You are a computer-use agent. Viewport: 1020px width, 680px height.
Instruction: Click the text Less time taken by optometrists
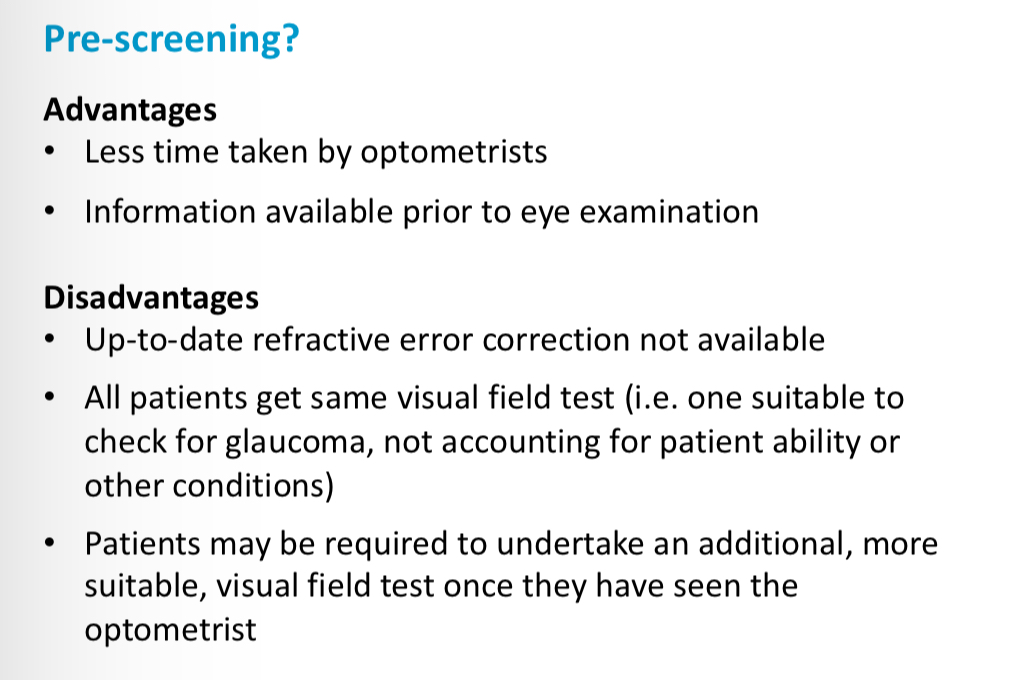point(316,153)
